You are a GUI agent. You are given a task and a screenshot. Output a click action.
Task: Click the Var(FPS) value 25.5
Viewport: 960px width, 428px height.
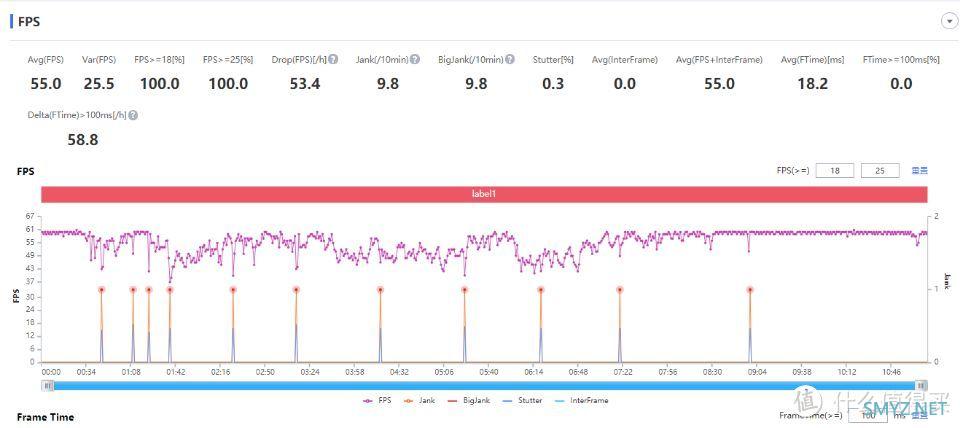click(99, 84)
